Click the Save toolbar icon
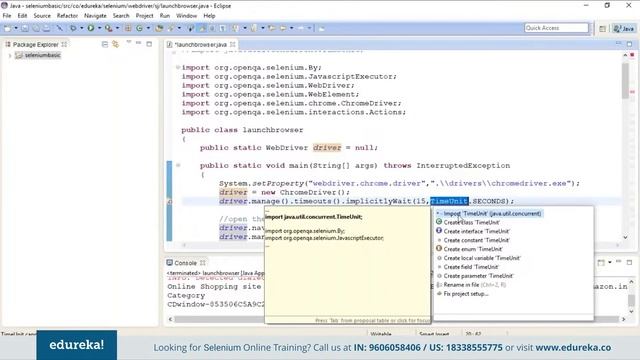Screen dimensions: 640x360 coord(25,28)
